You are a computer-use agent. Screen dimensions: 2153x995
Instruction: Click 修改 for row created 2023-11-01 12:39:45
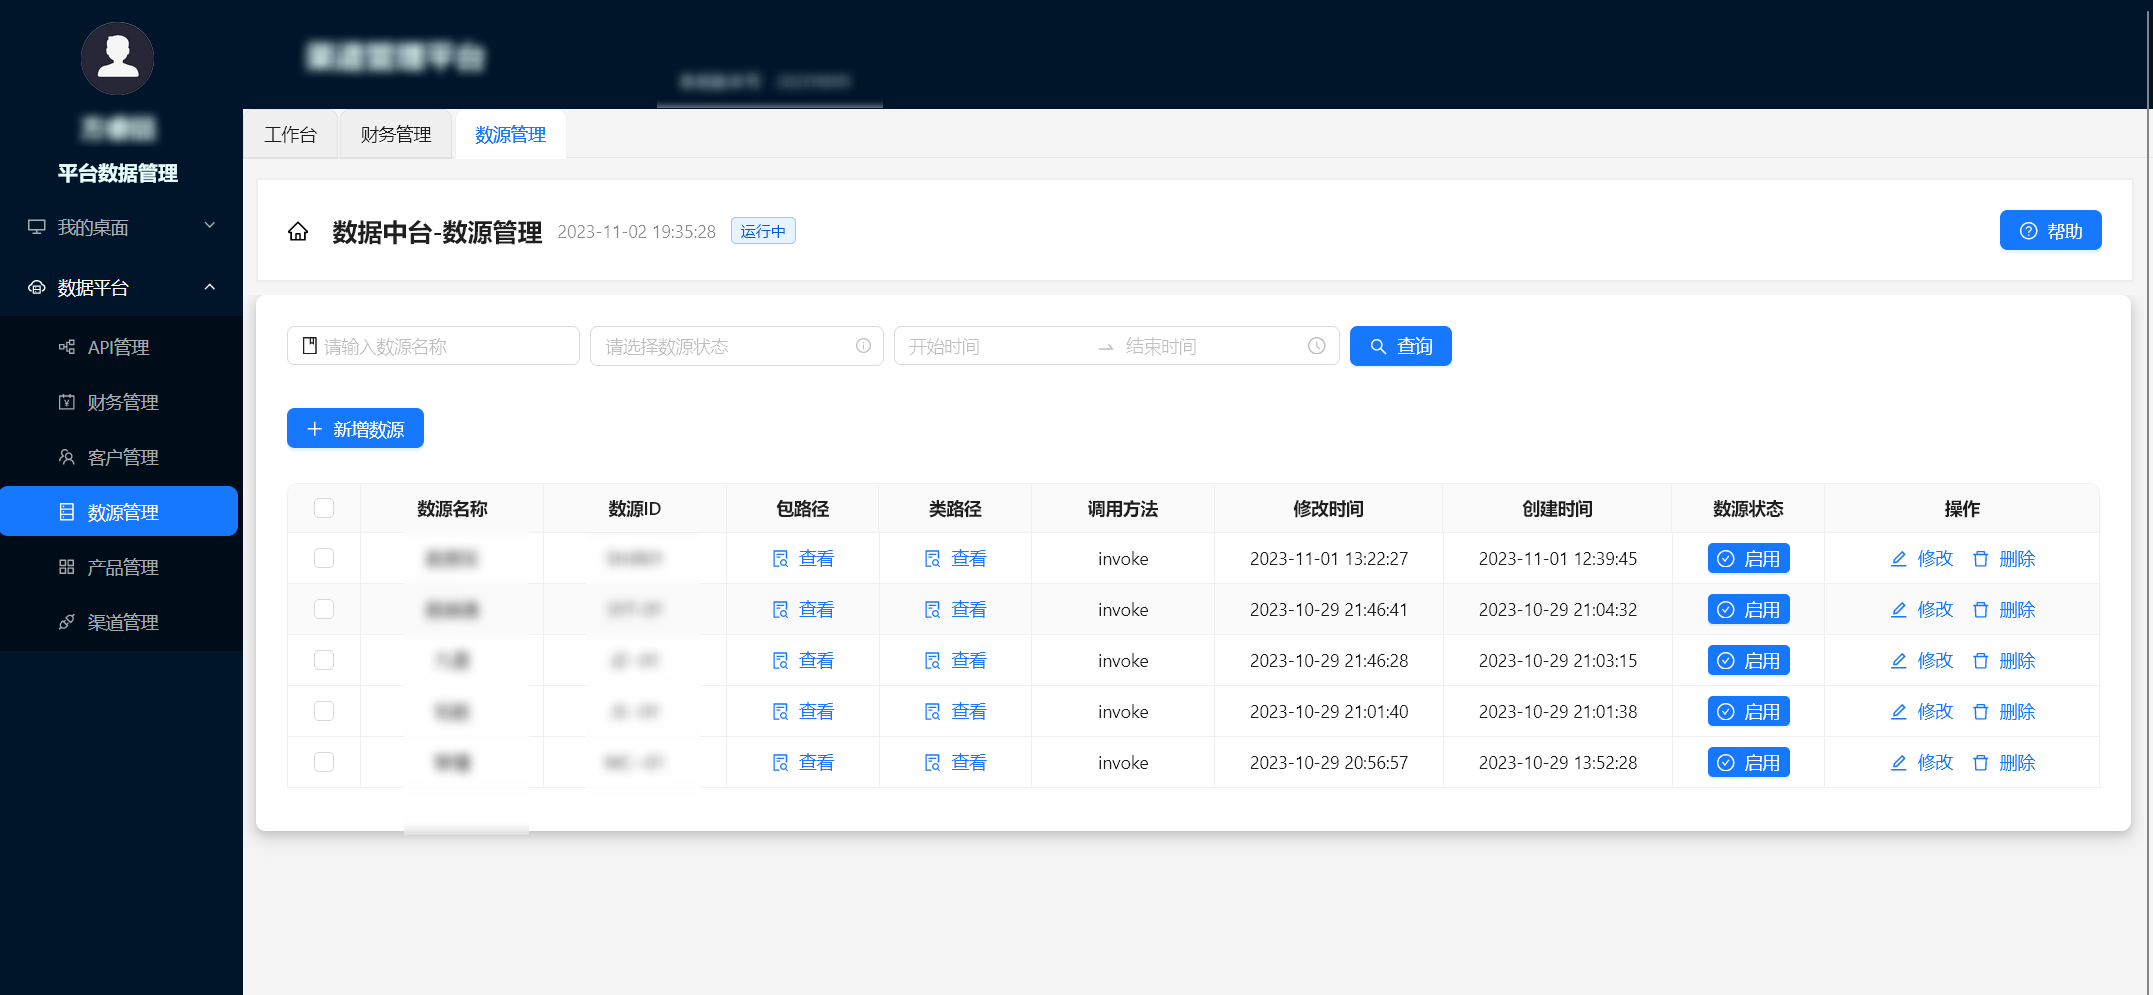coord(1922,558)
